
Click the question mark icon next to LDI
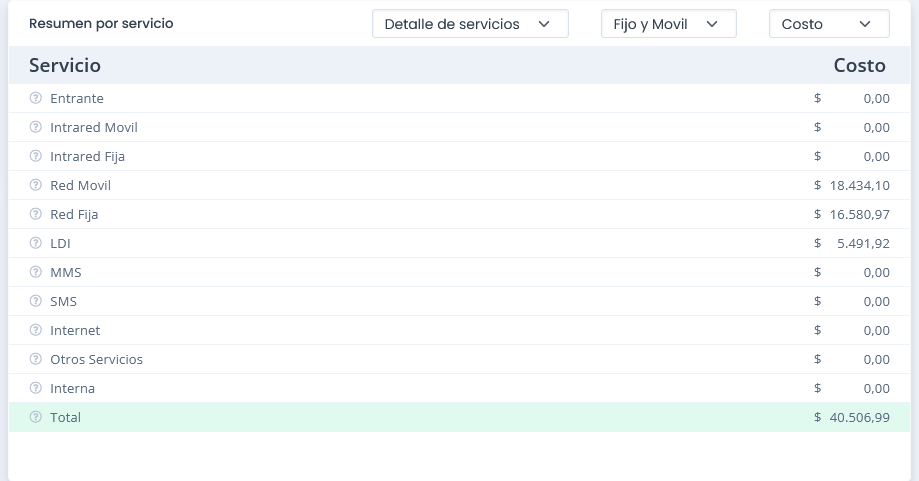[36, 243]
